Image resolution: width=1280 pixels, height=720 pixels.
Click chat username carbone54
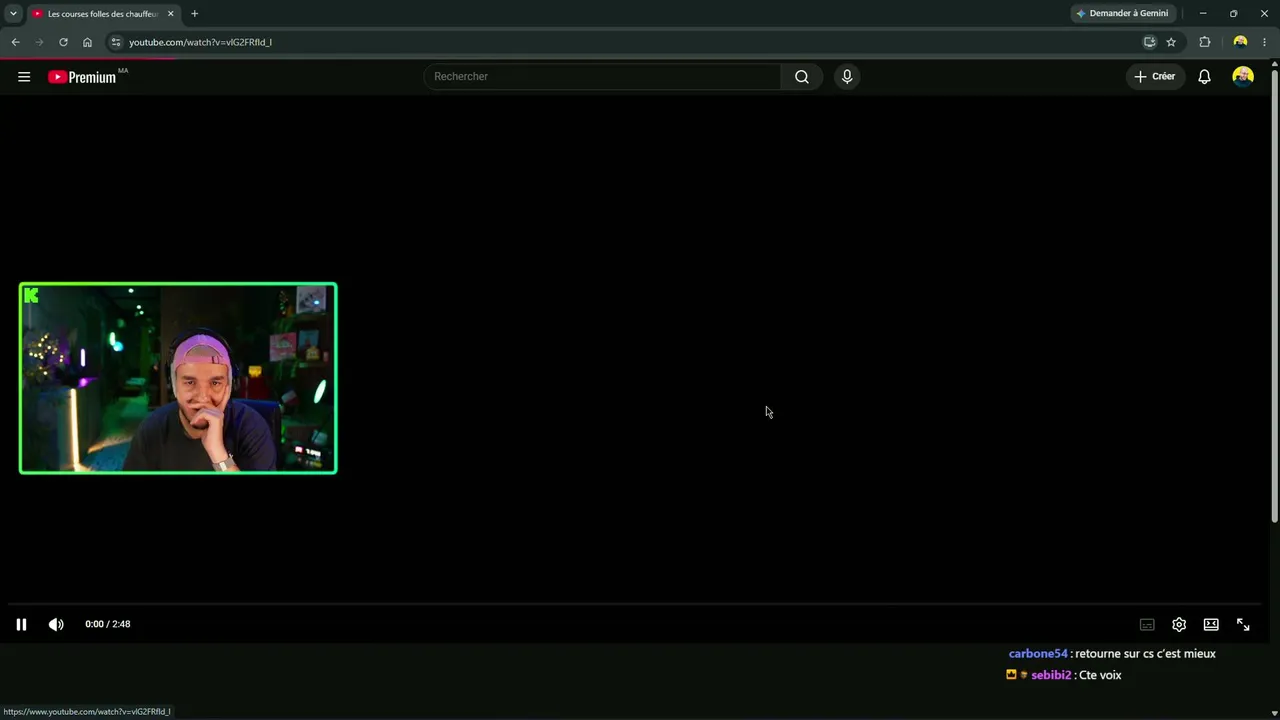1038,654
